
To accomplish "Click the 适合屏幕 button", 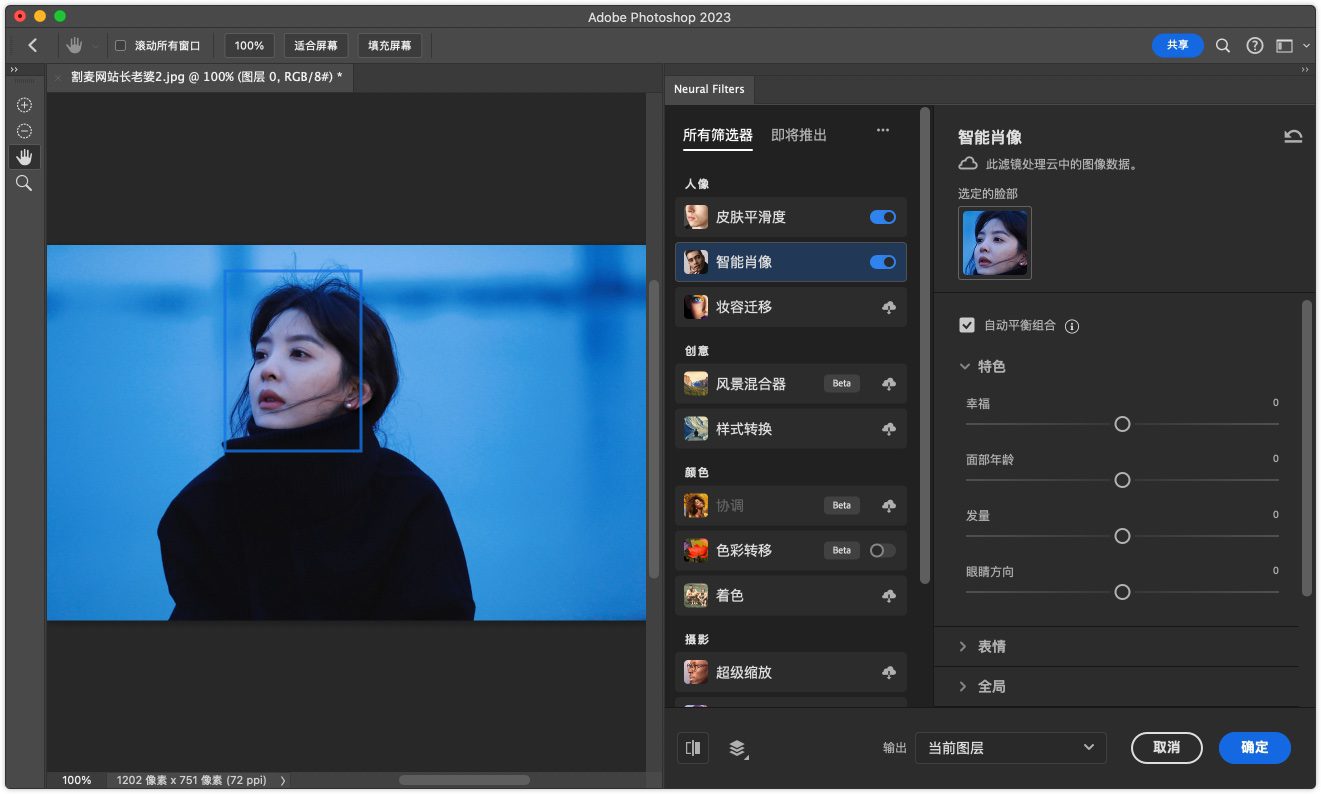I will click(316, 45).
